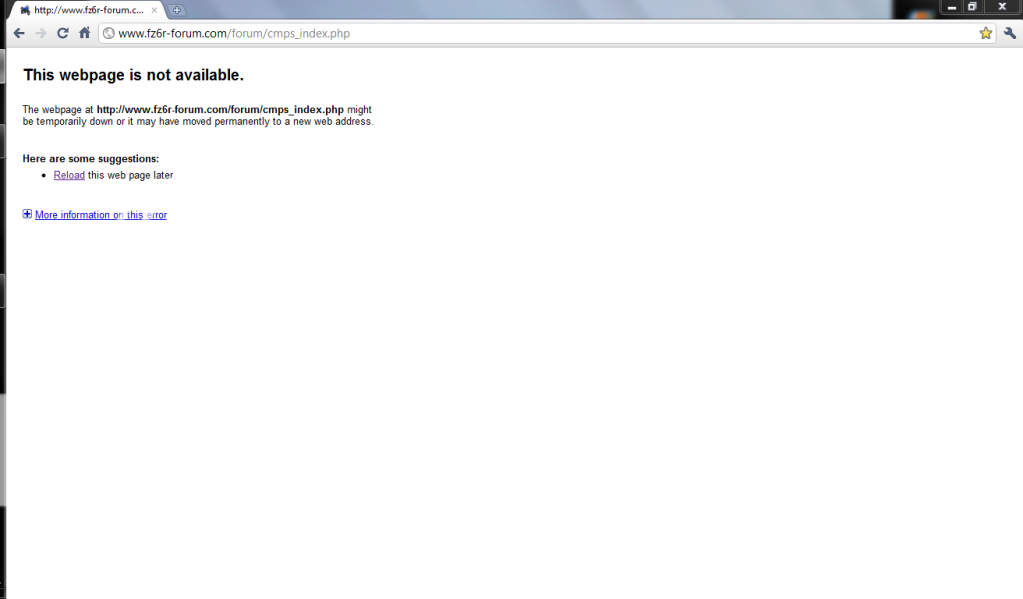Close the browser window
Viewport: 1023px width, 599px height.
[x=1001, y=7]
